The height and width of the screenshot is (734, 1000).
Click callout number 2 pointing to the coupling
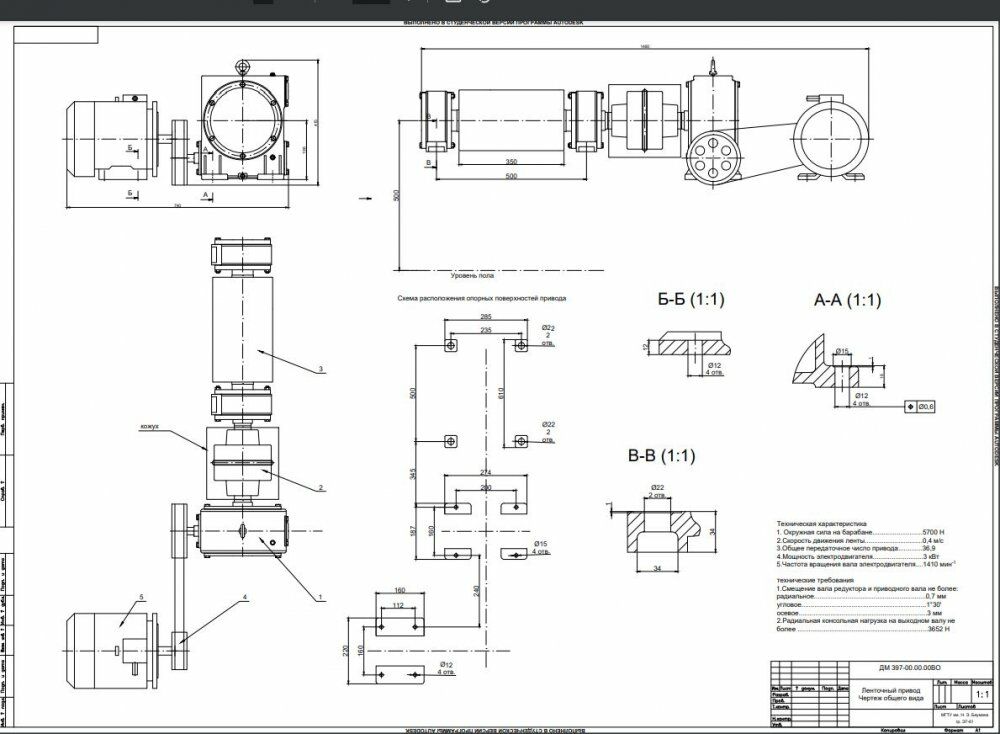click(x=321, y=487)
